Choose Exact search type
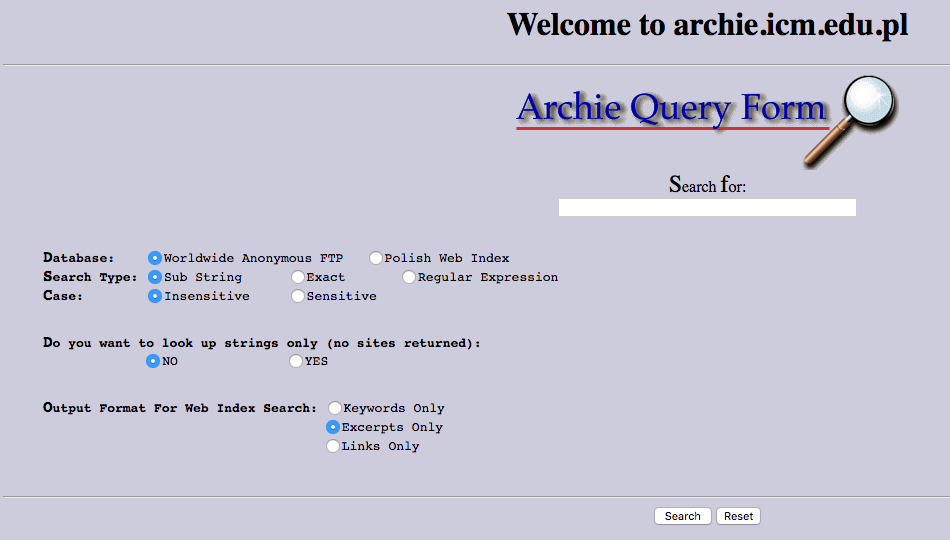 click(297, 277)
